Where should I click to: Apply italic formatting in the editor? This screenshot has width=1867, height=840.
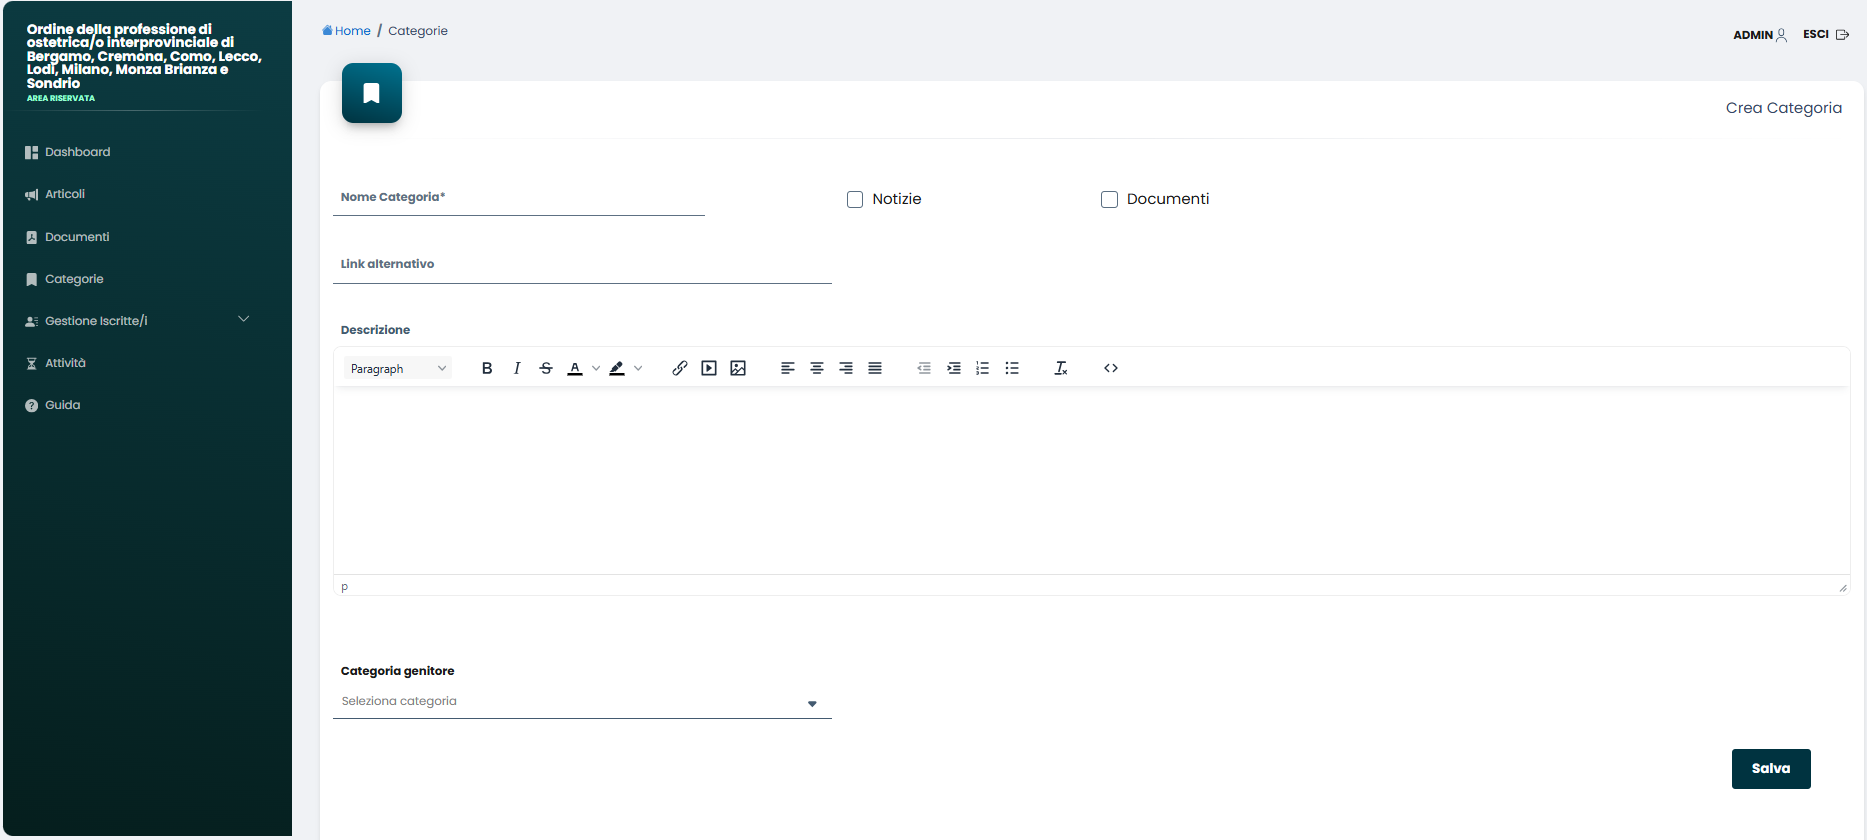[x=517, y=368]
